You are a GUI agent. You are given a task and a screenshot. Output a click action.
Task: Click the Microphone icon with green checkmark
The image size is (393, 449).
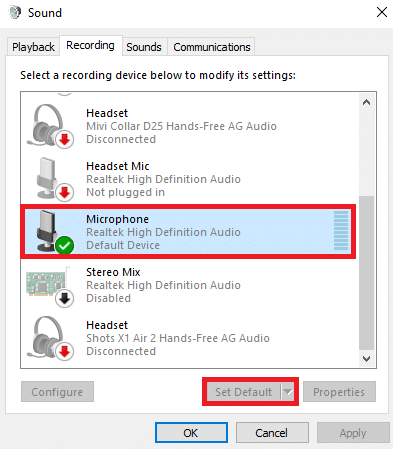[54, 232]
